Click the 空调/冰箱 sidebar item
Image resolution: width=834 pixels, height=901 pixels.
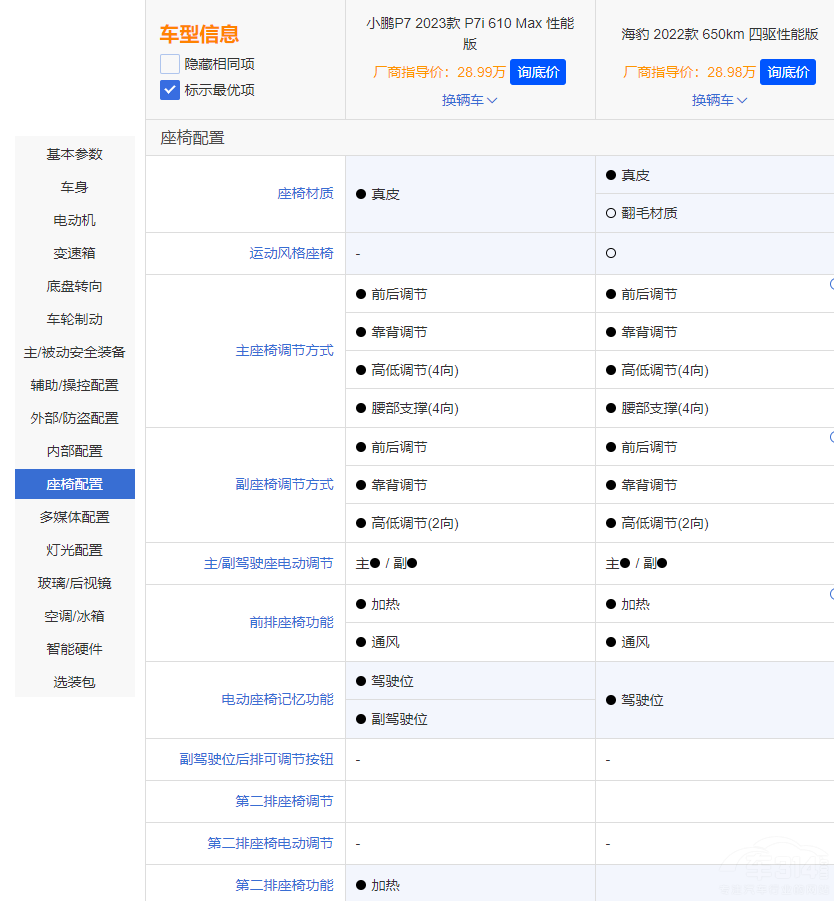point(74,616)
